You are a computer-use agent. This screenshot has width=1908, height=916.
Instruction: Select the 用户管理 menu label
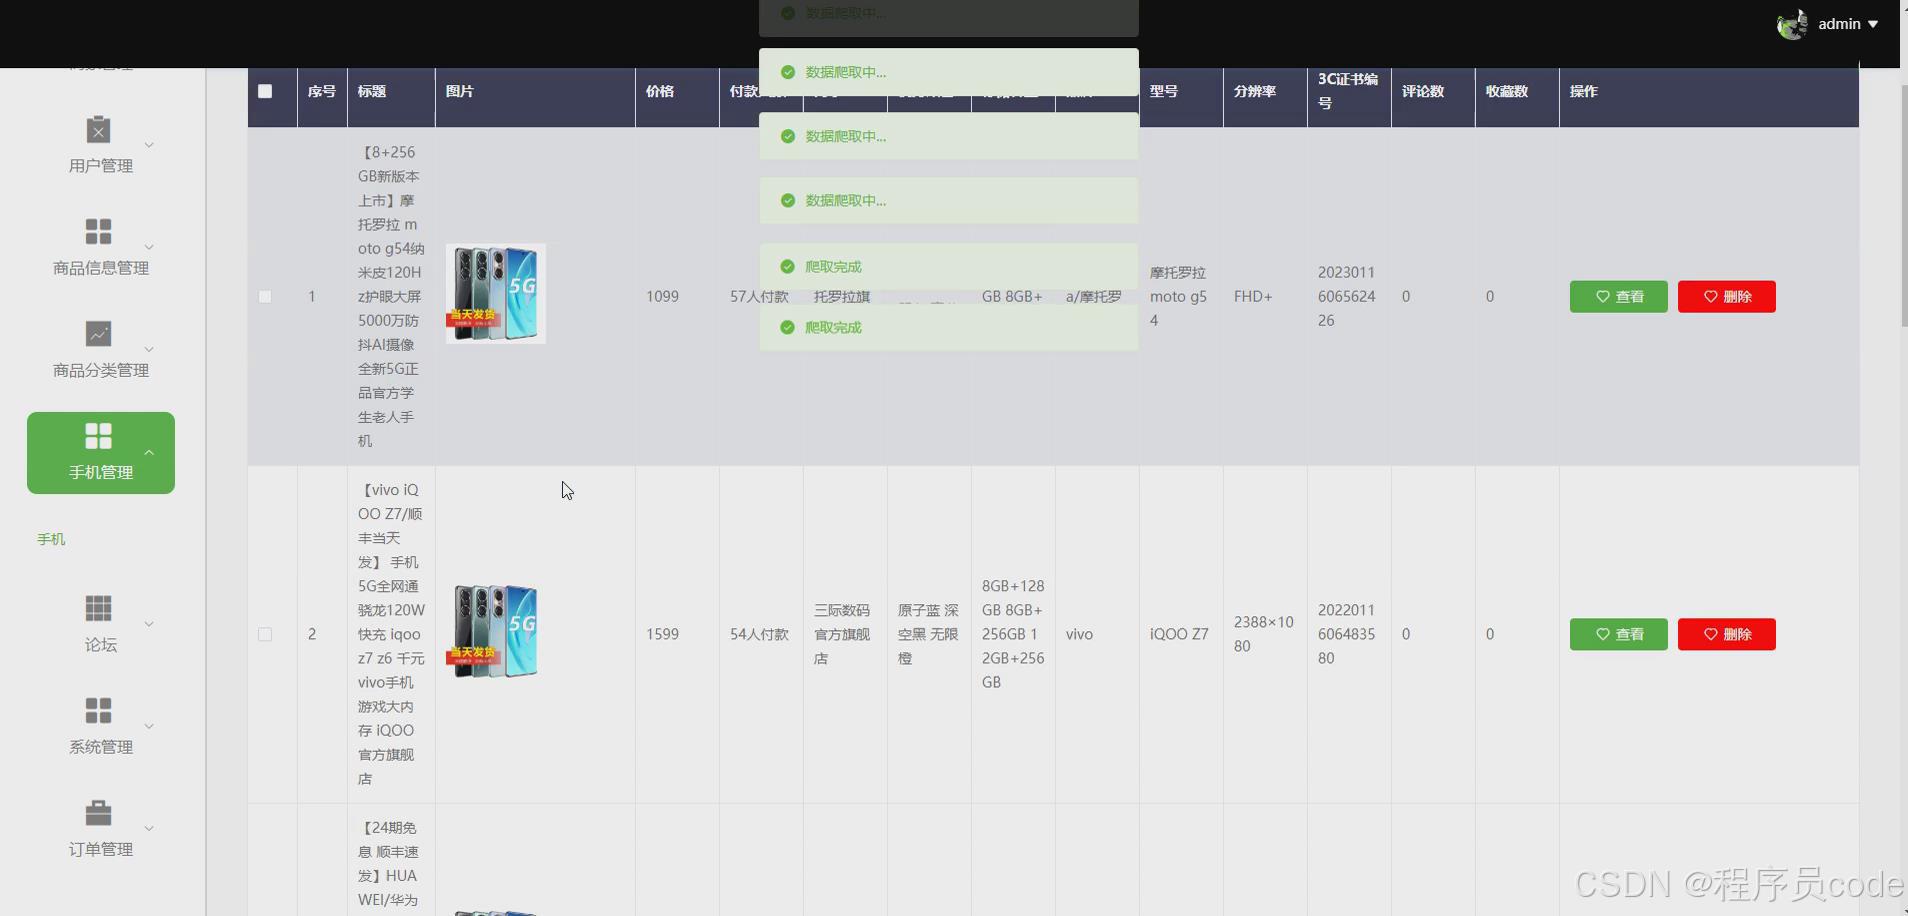(x=101, y=166)
